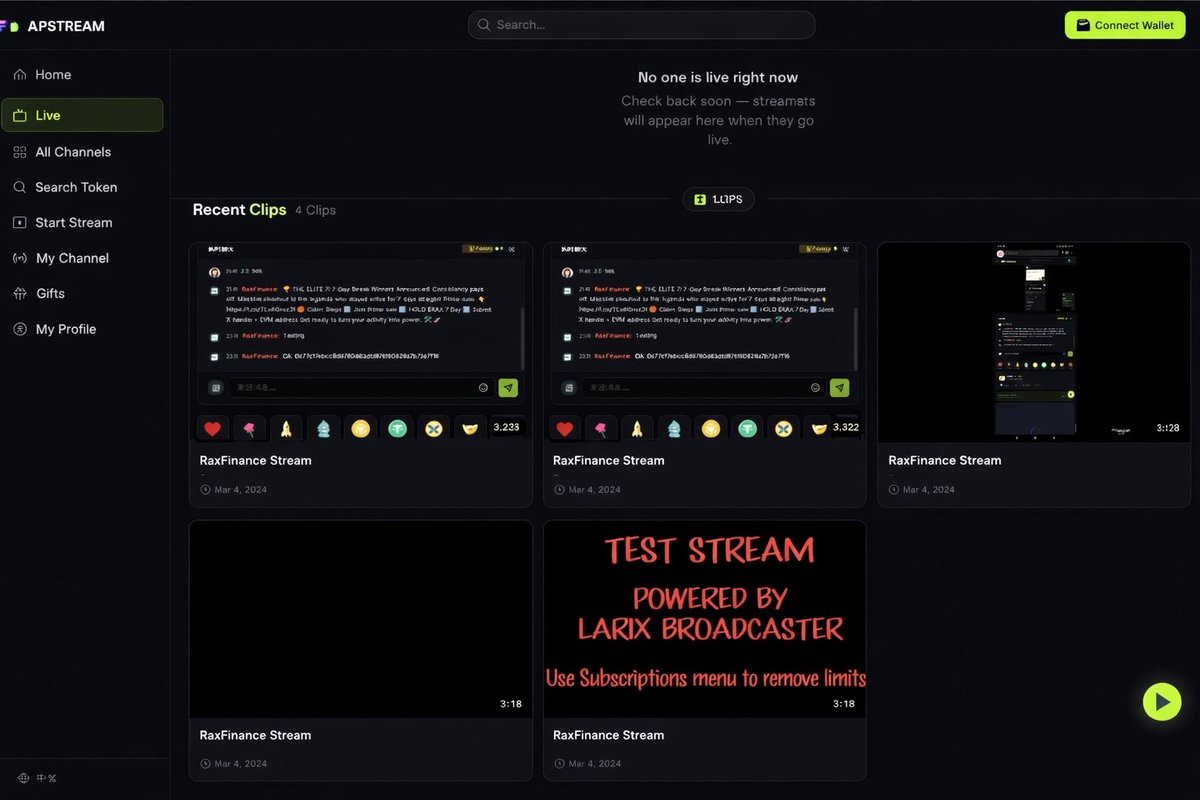The height and width of the screenshot is (800, 1200).
Task: Open the TEST STREAM clip thumbnail
Action: point(704,618)
